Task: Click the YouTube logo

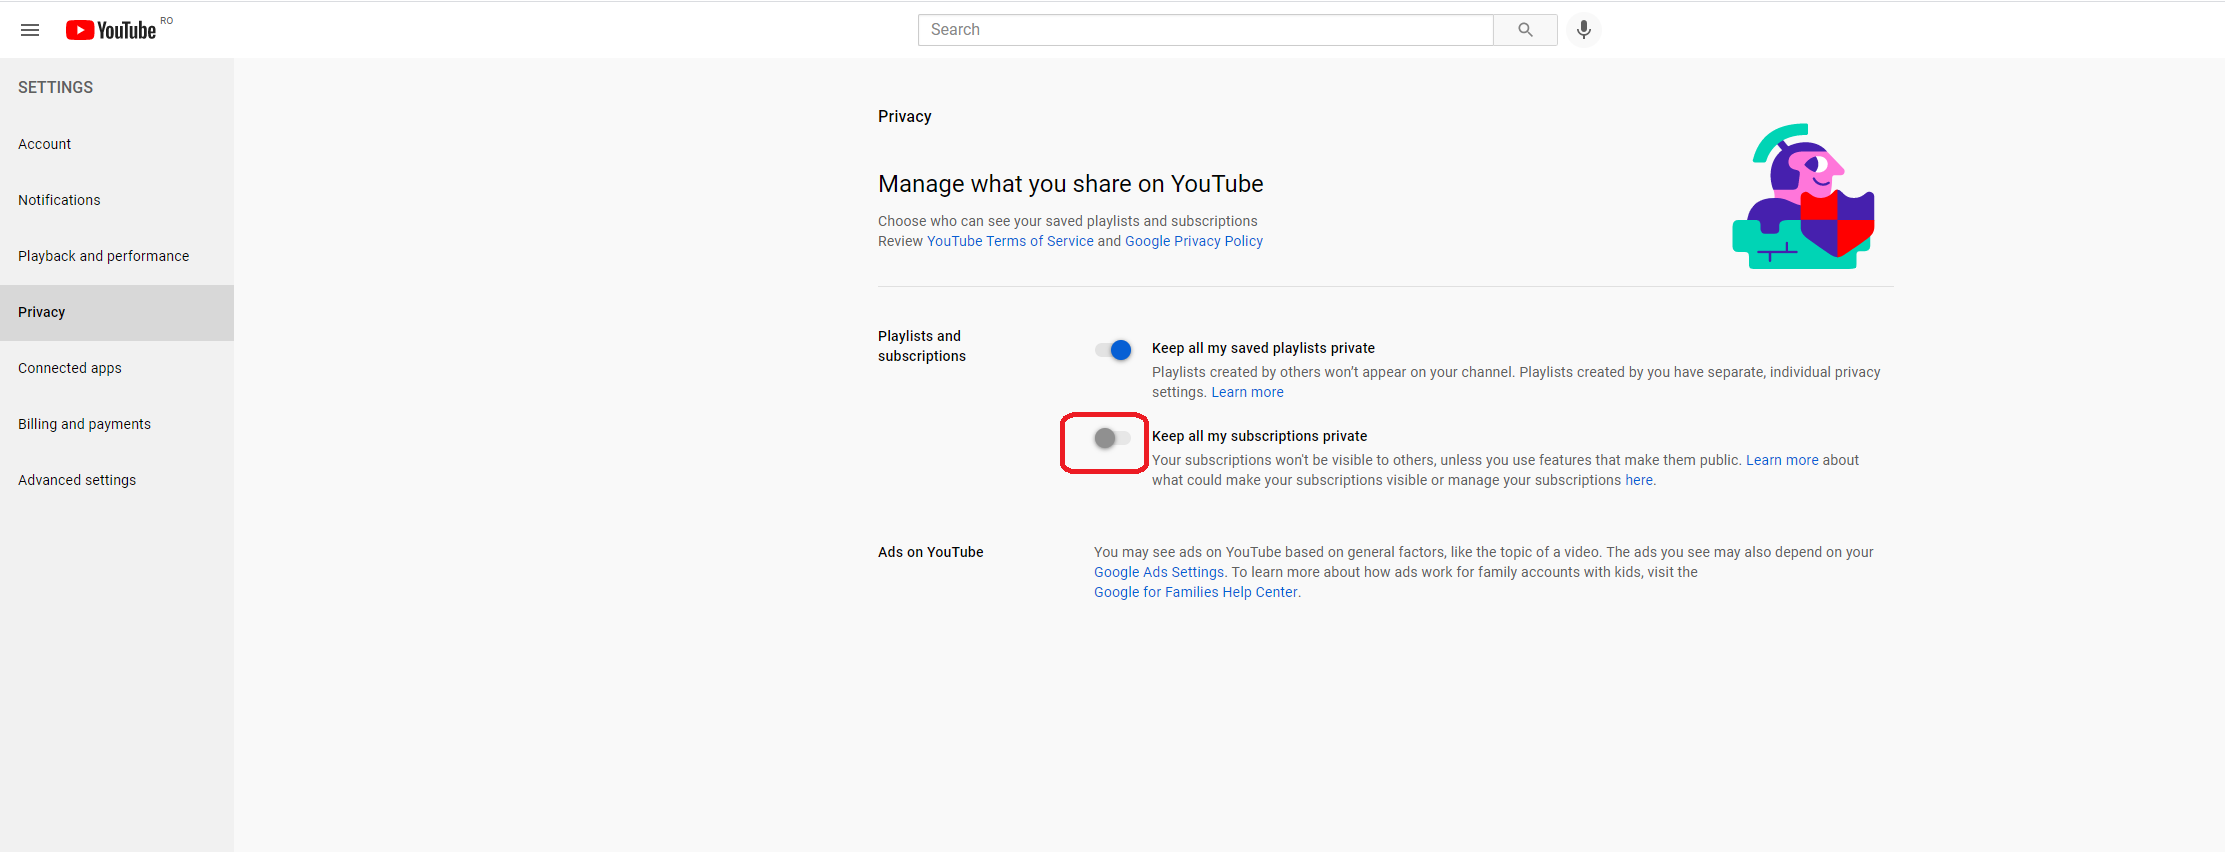Action: 111,30
